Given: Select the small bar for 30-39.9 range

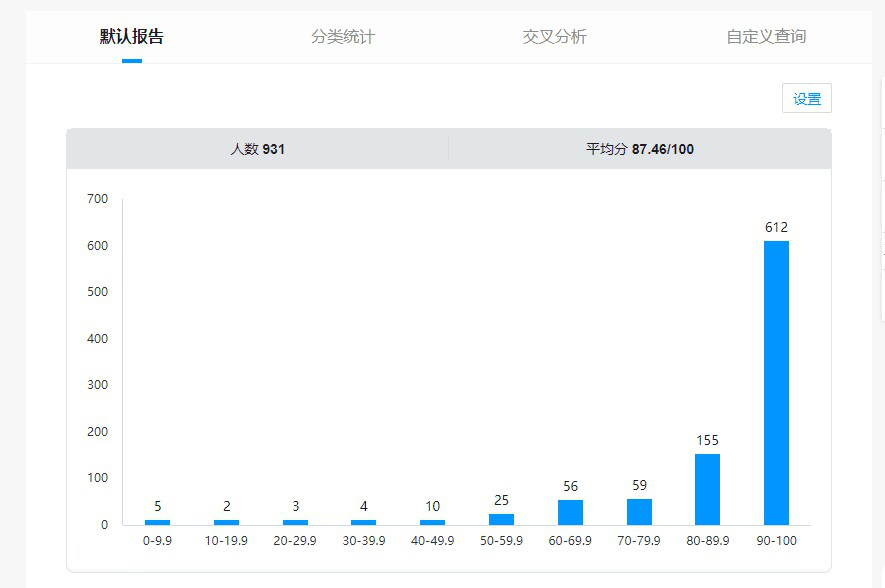Looking at the screenshot, I should point(363,522).
